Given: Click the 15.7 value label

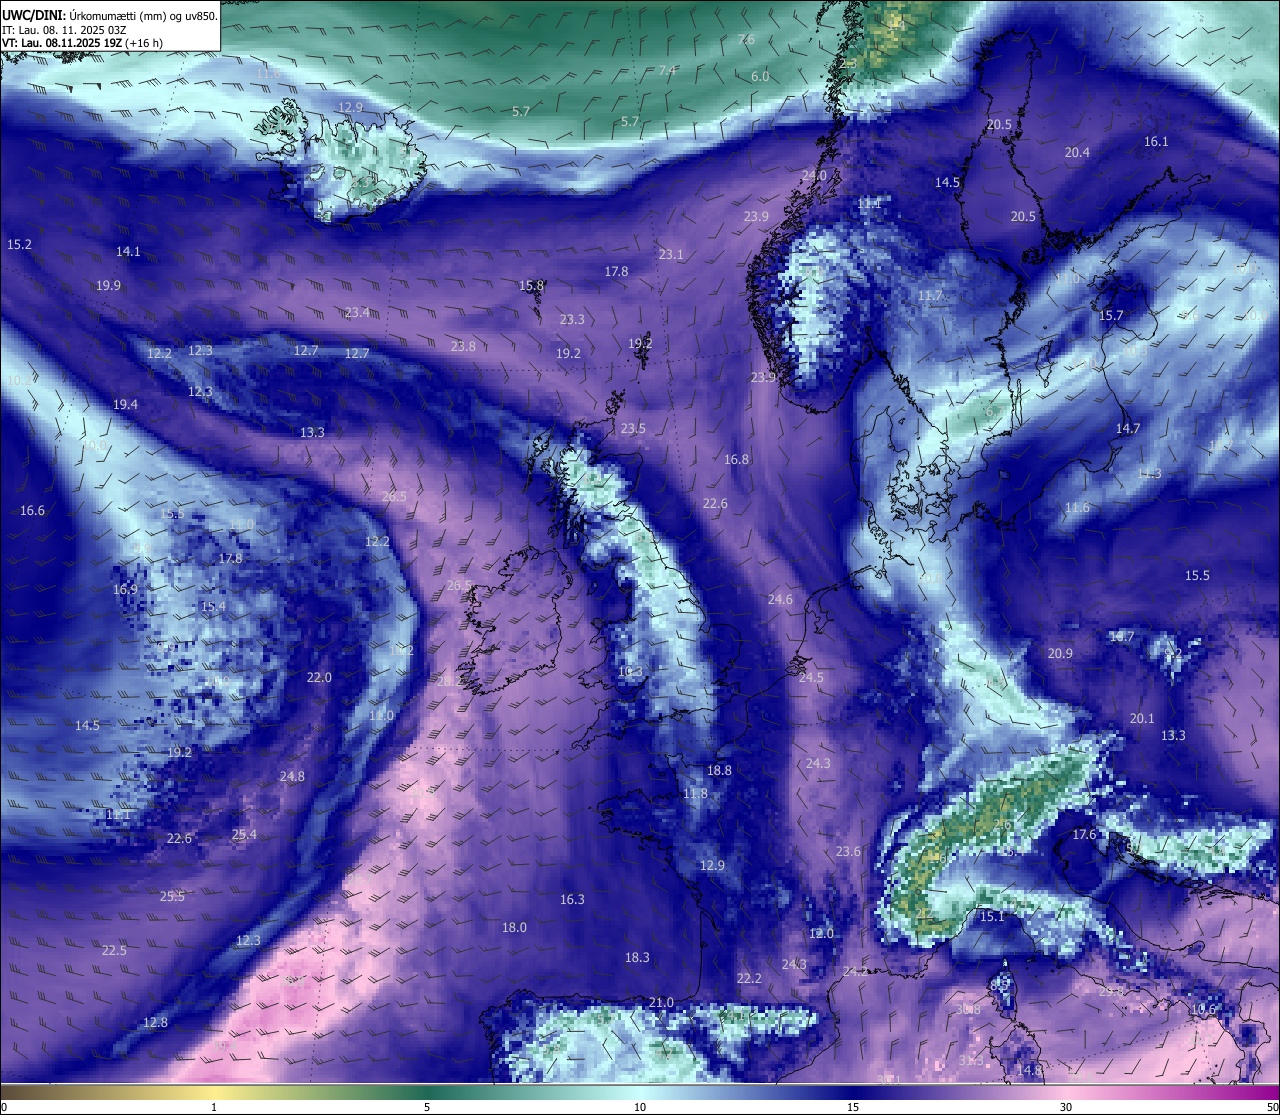Looking at the screenshot, I should (1111, 316).
